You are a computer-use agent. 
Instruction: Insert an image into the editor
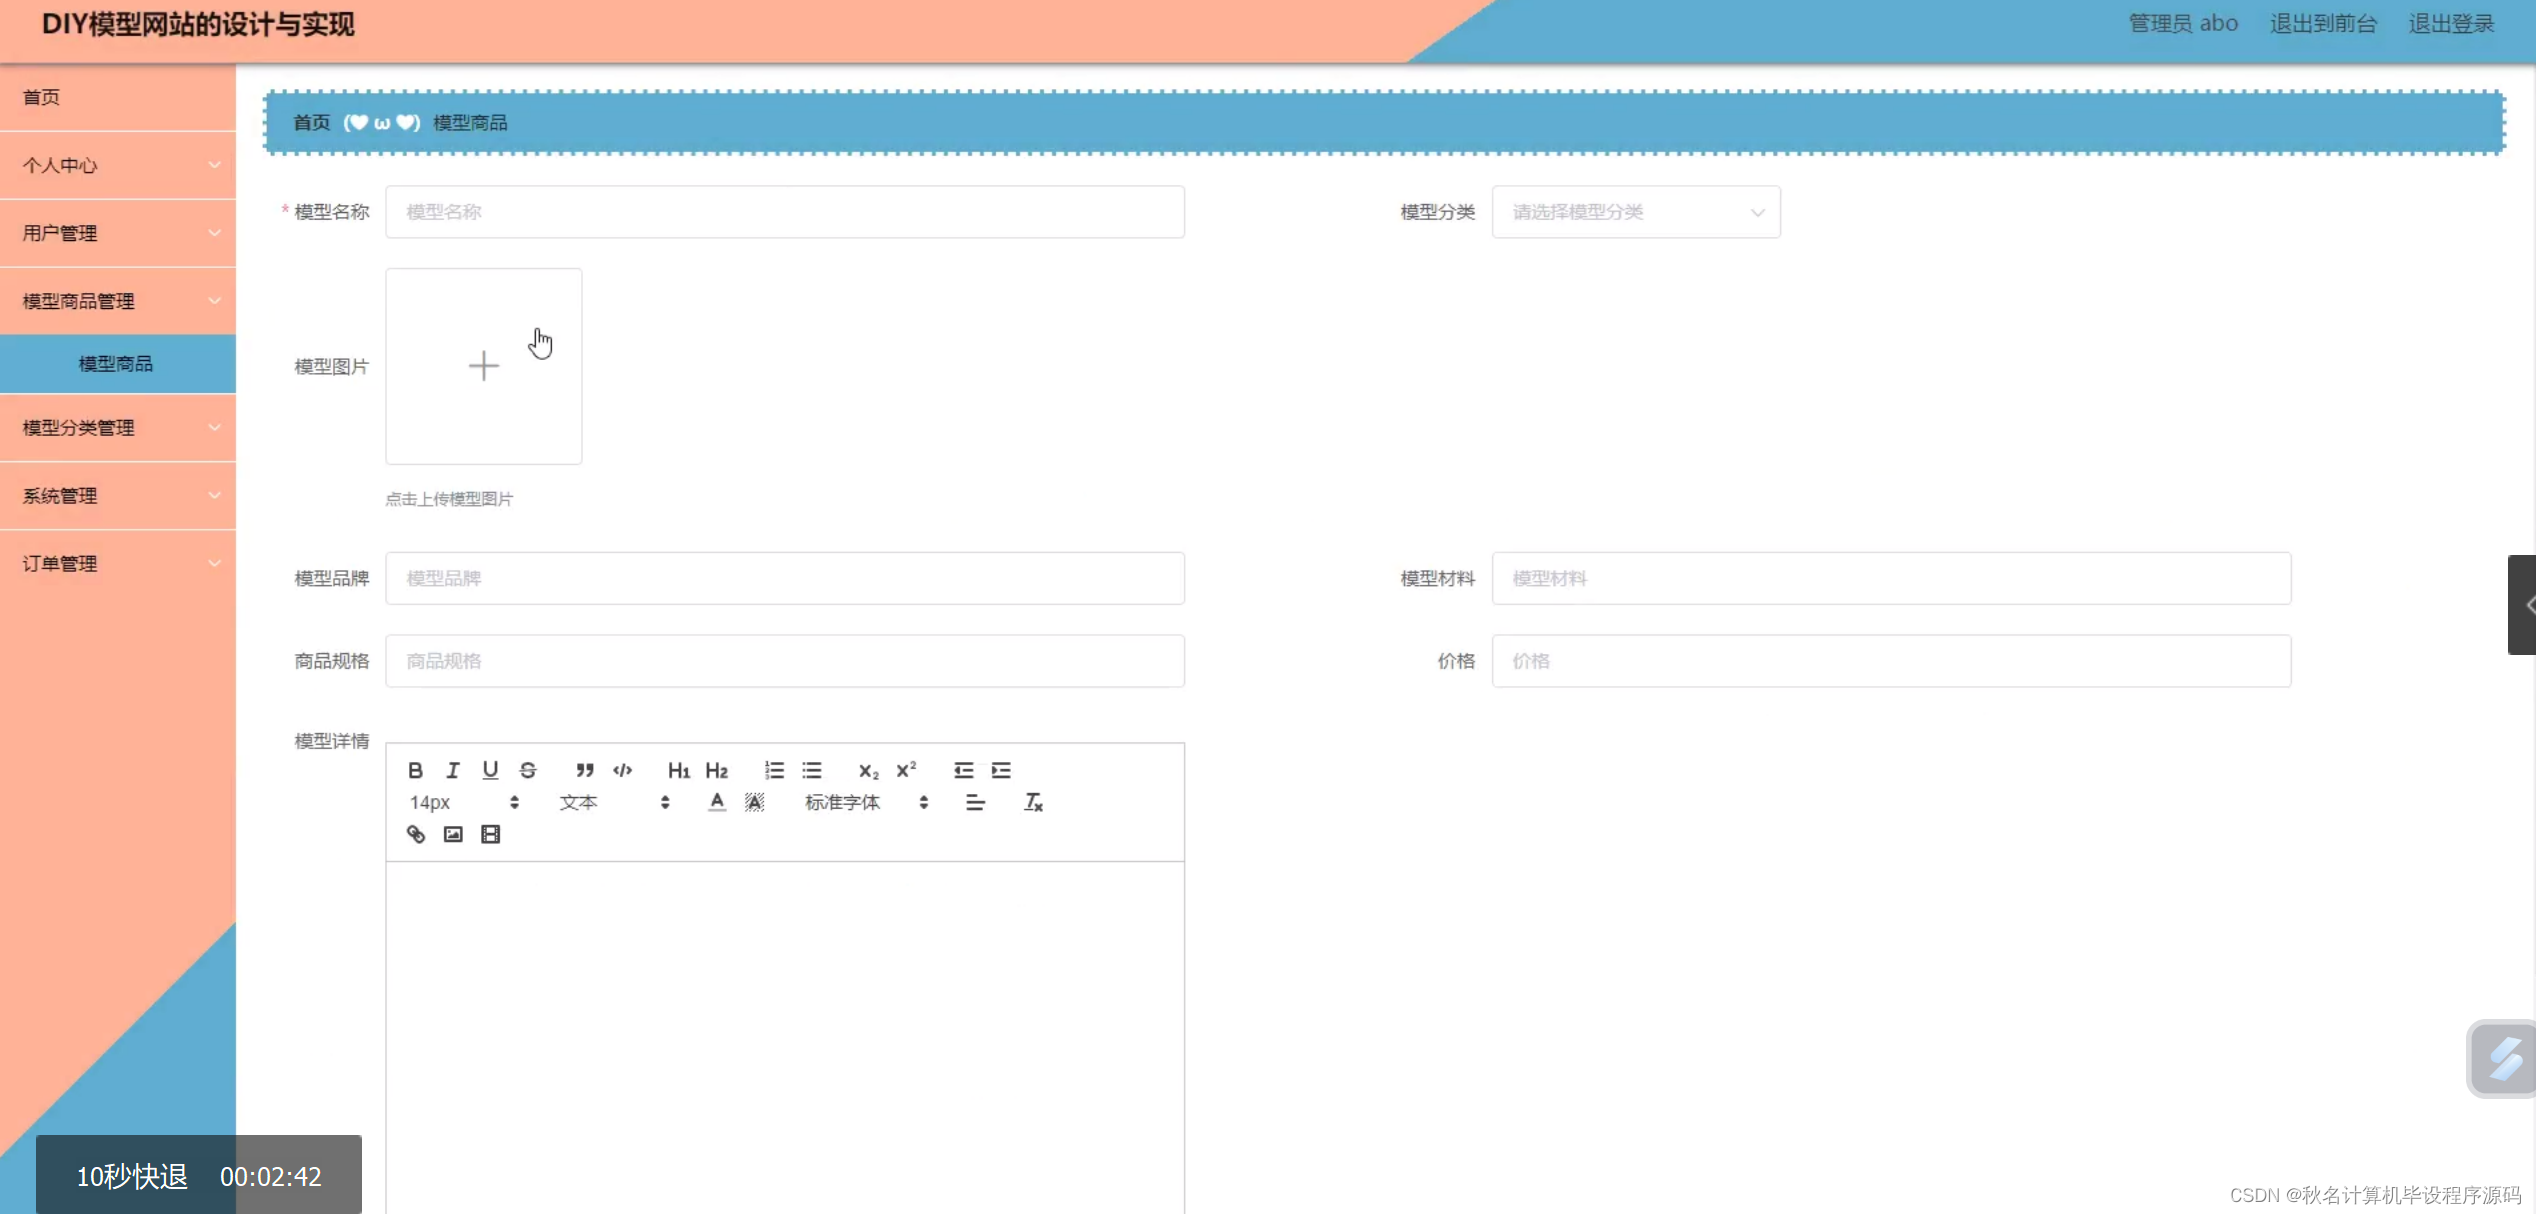coord(453,834)
